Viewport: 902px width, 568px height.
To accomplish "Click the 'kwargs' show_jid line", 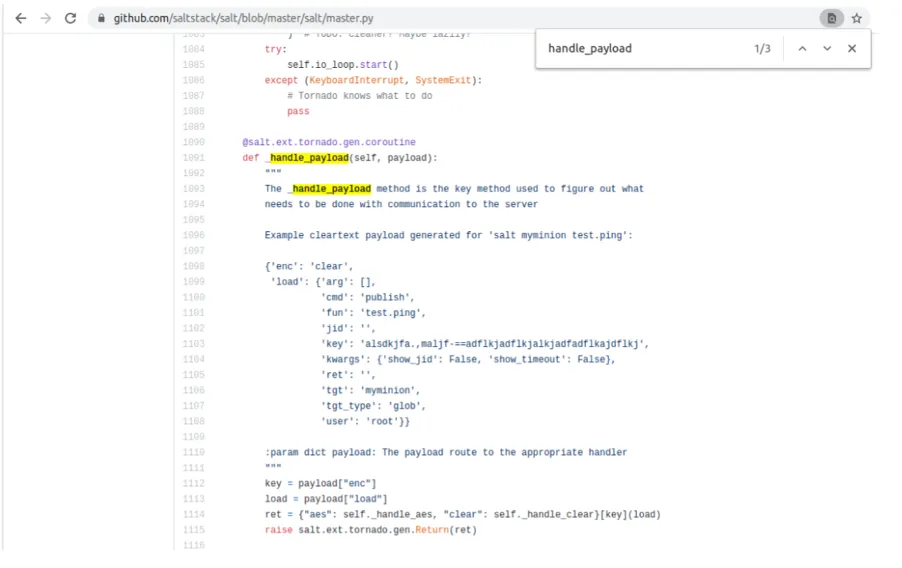I will (x=468, y=359).
